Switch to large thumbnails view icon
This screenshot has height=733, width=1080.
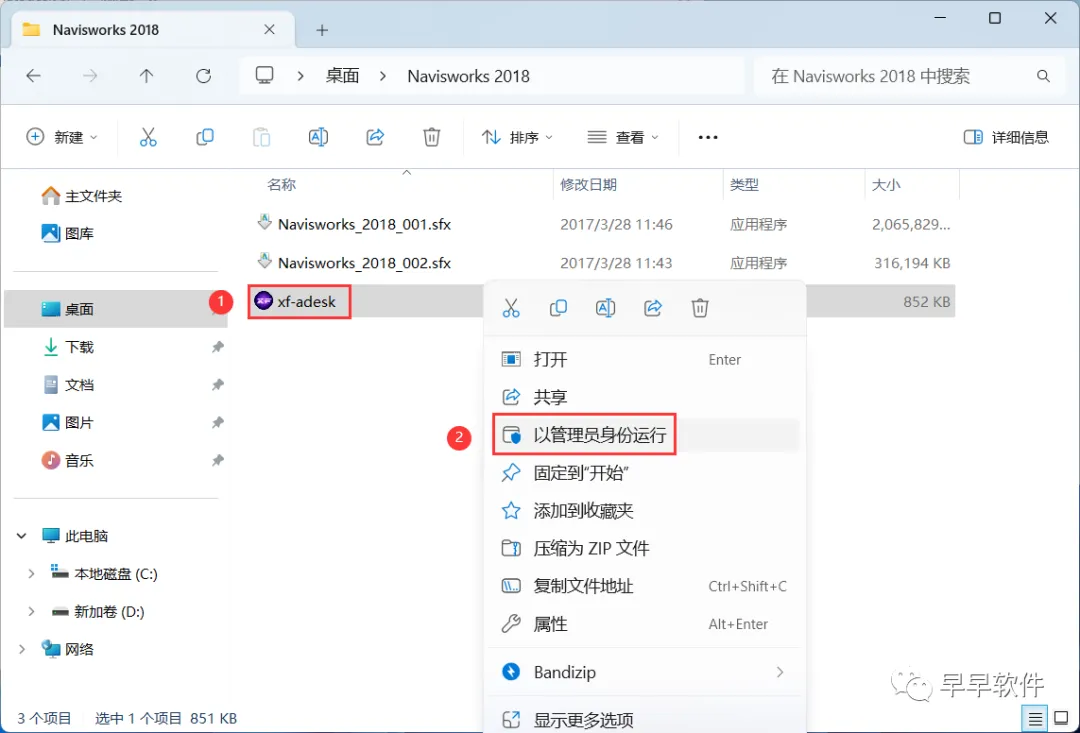coord(1061,720)
